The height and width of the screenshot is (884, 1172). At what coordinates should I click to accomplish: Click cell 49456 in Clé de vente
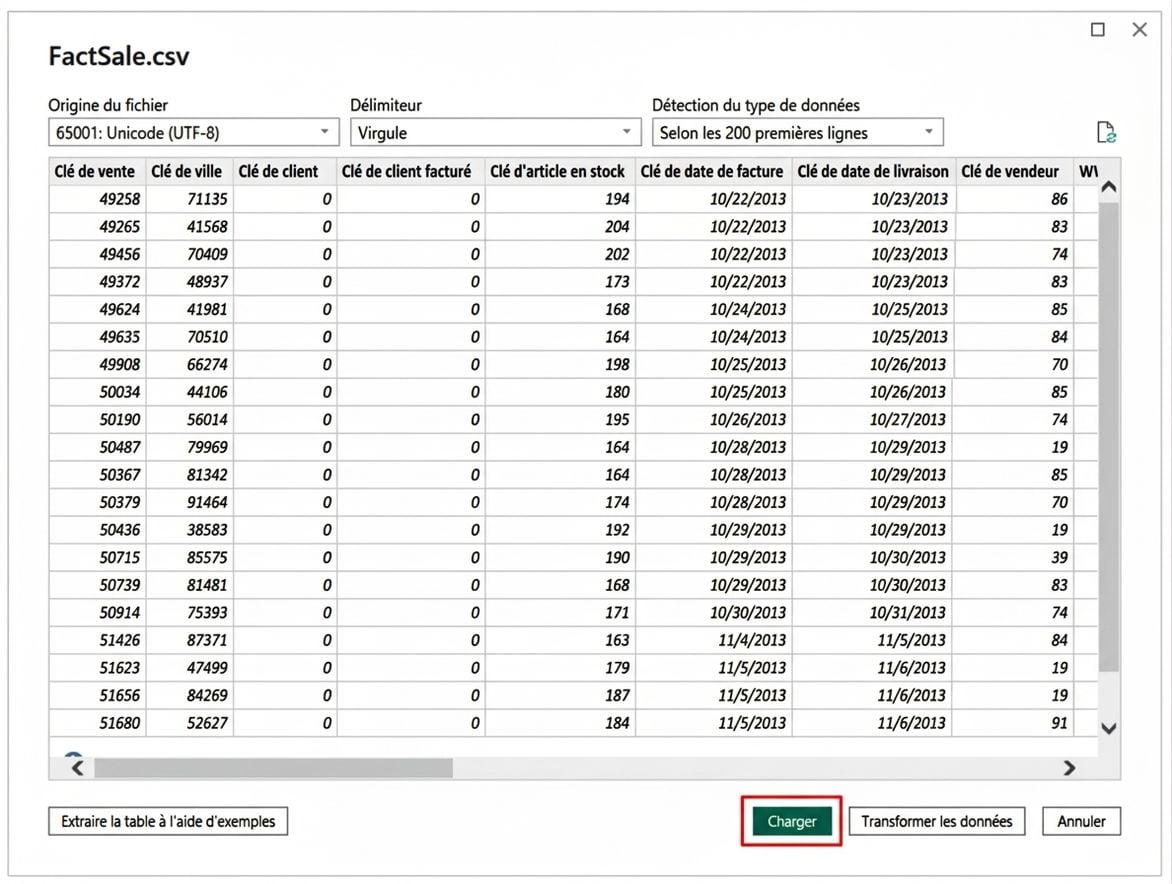97,254
